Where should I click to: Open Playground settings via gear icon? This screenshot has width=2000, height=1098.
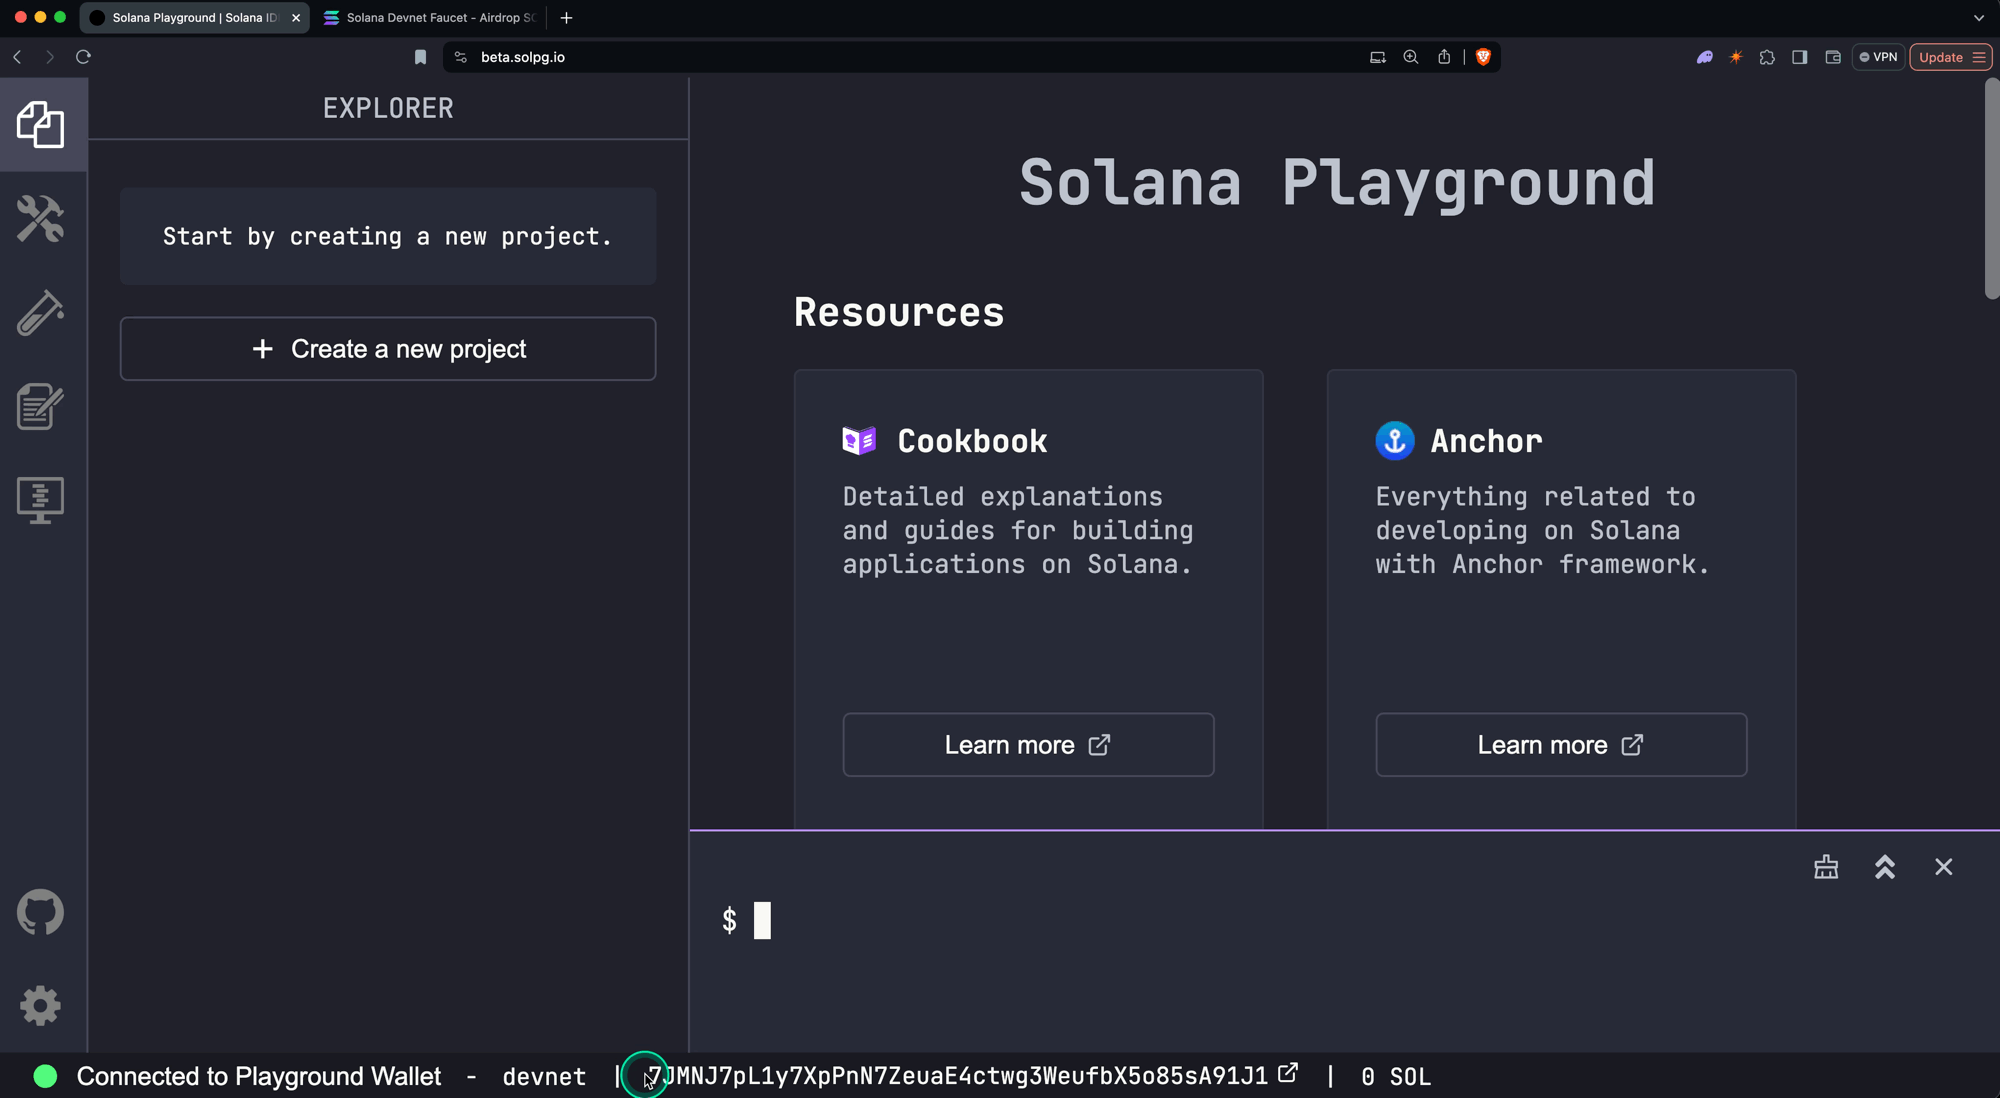[x=42, y=1006]
